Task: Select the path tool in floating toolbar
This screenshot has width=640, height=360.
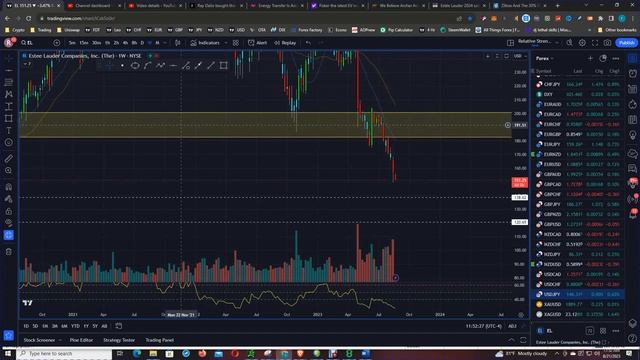Action: click(x=160, y=66)
